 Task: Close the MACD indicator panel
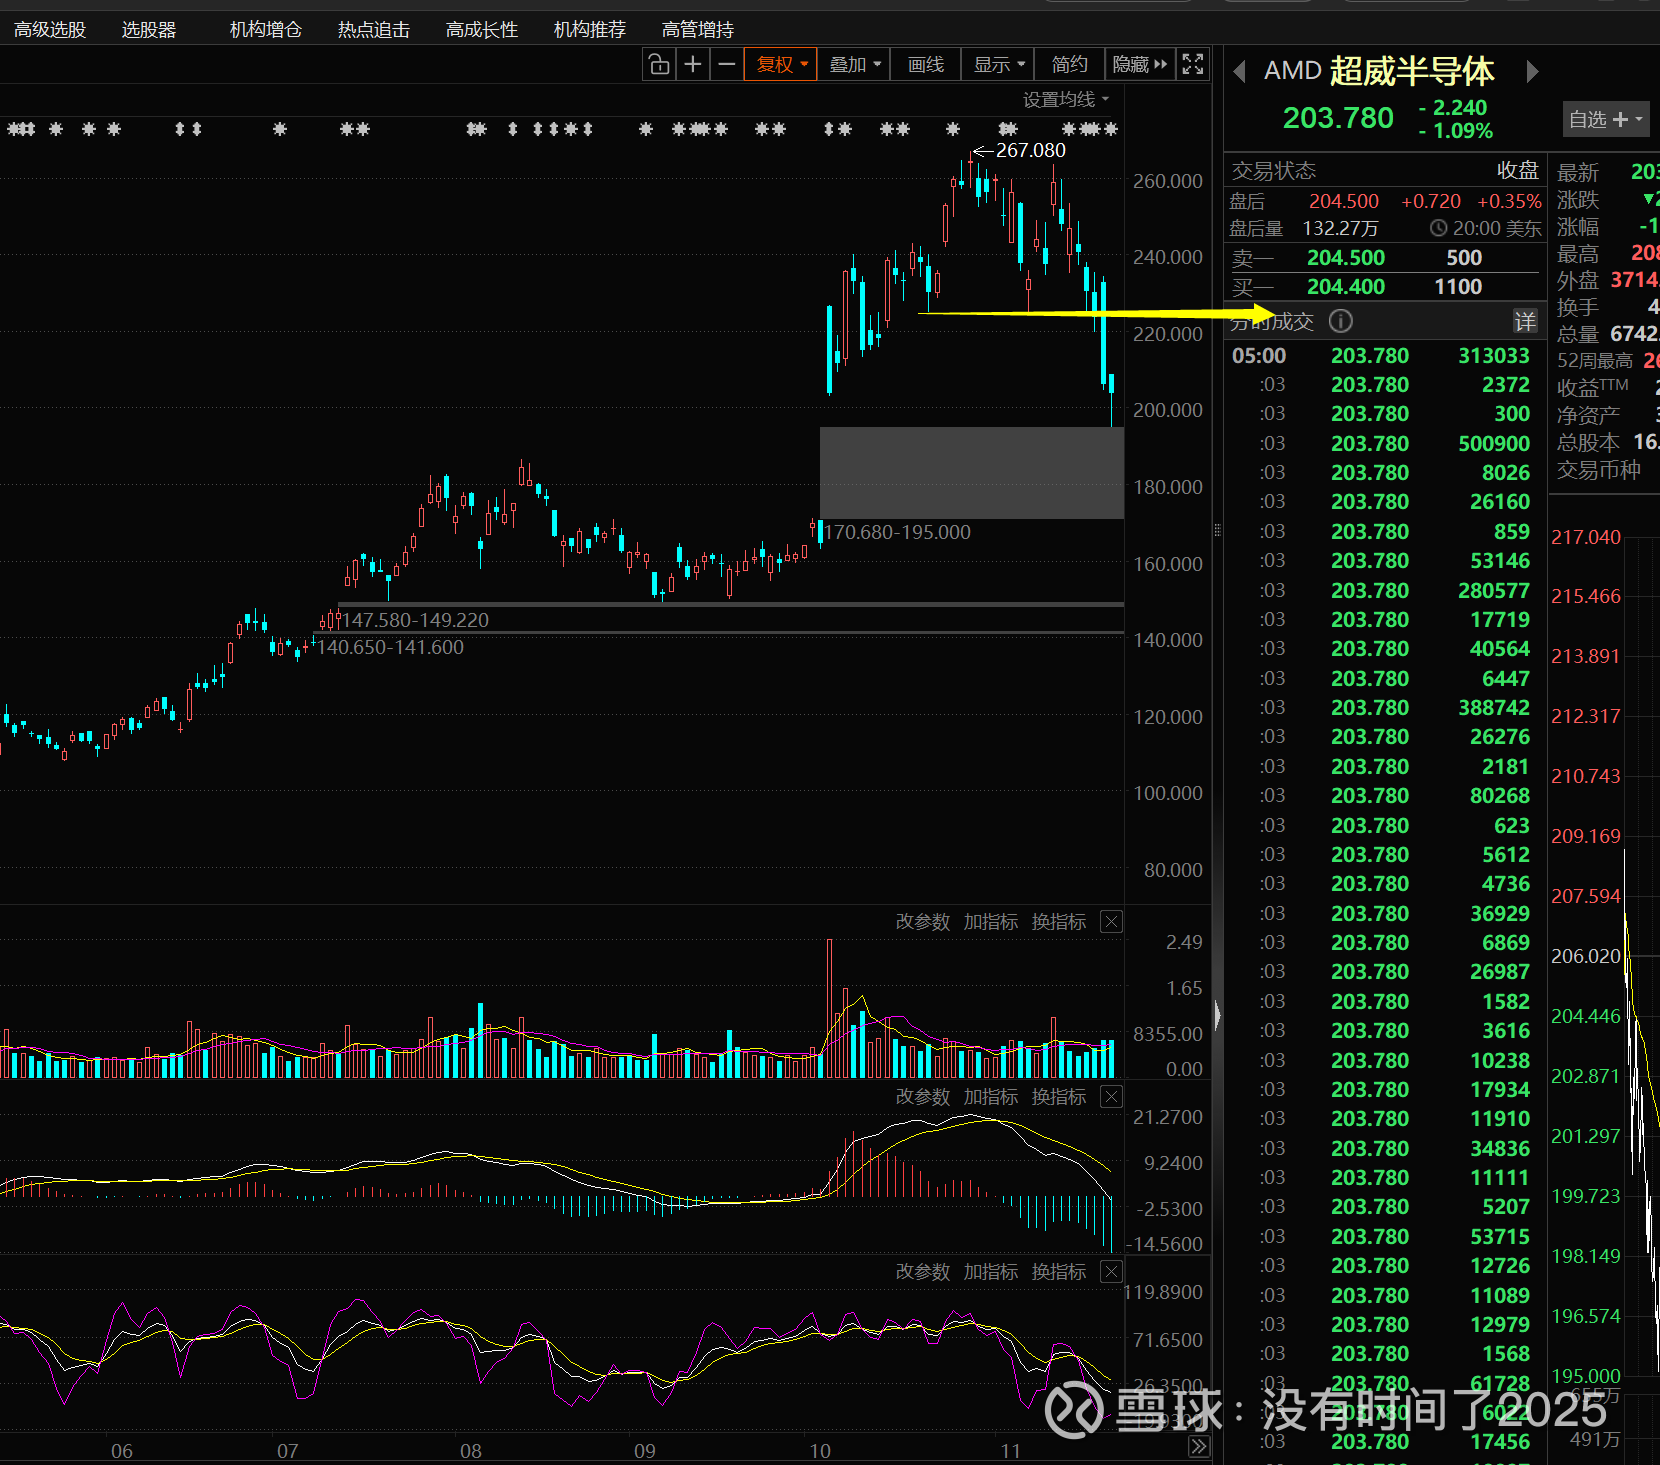[1111, 1097]
